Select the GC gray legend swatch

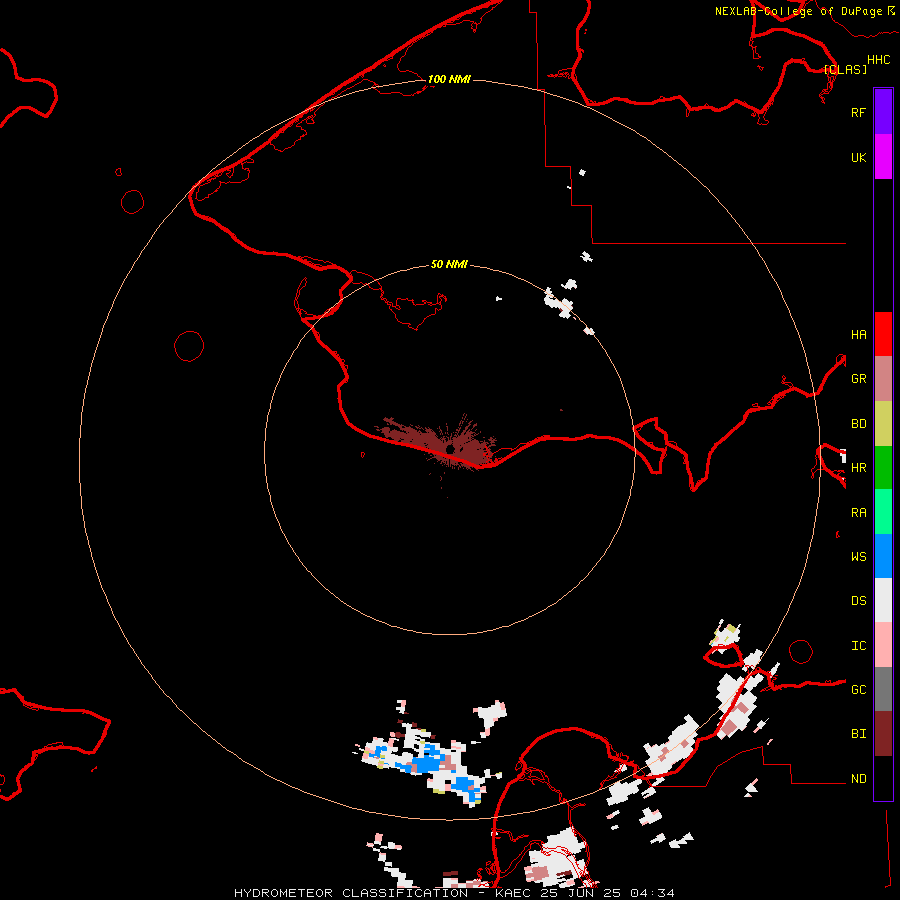click(x=883, y=689)
